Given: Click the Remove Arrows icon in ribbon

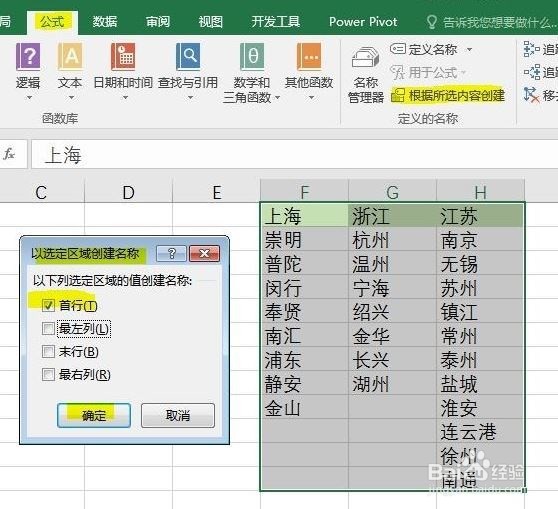Looking at the screenshot, I should 532,95.
